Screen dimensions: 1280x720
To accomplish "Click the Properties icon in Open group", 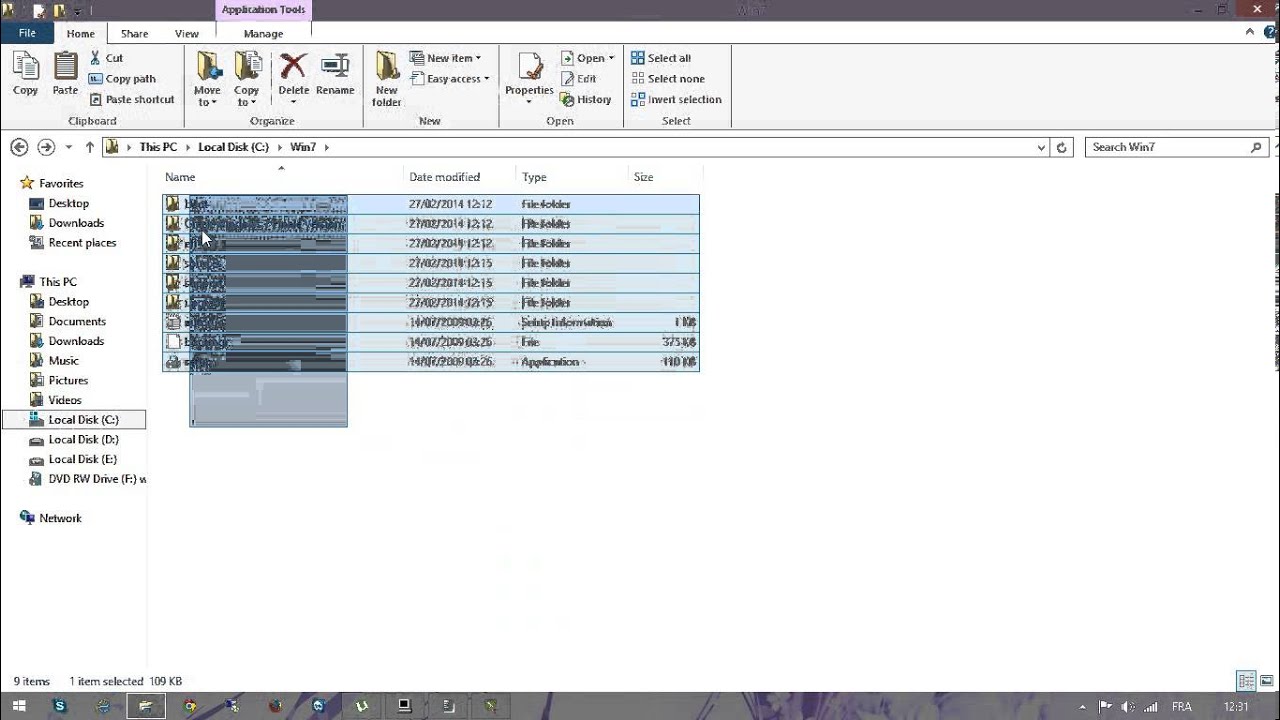I will click(x=529, y=68).
